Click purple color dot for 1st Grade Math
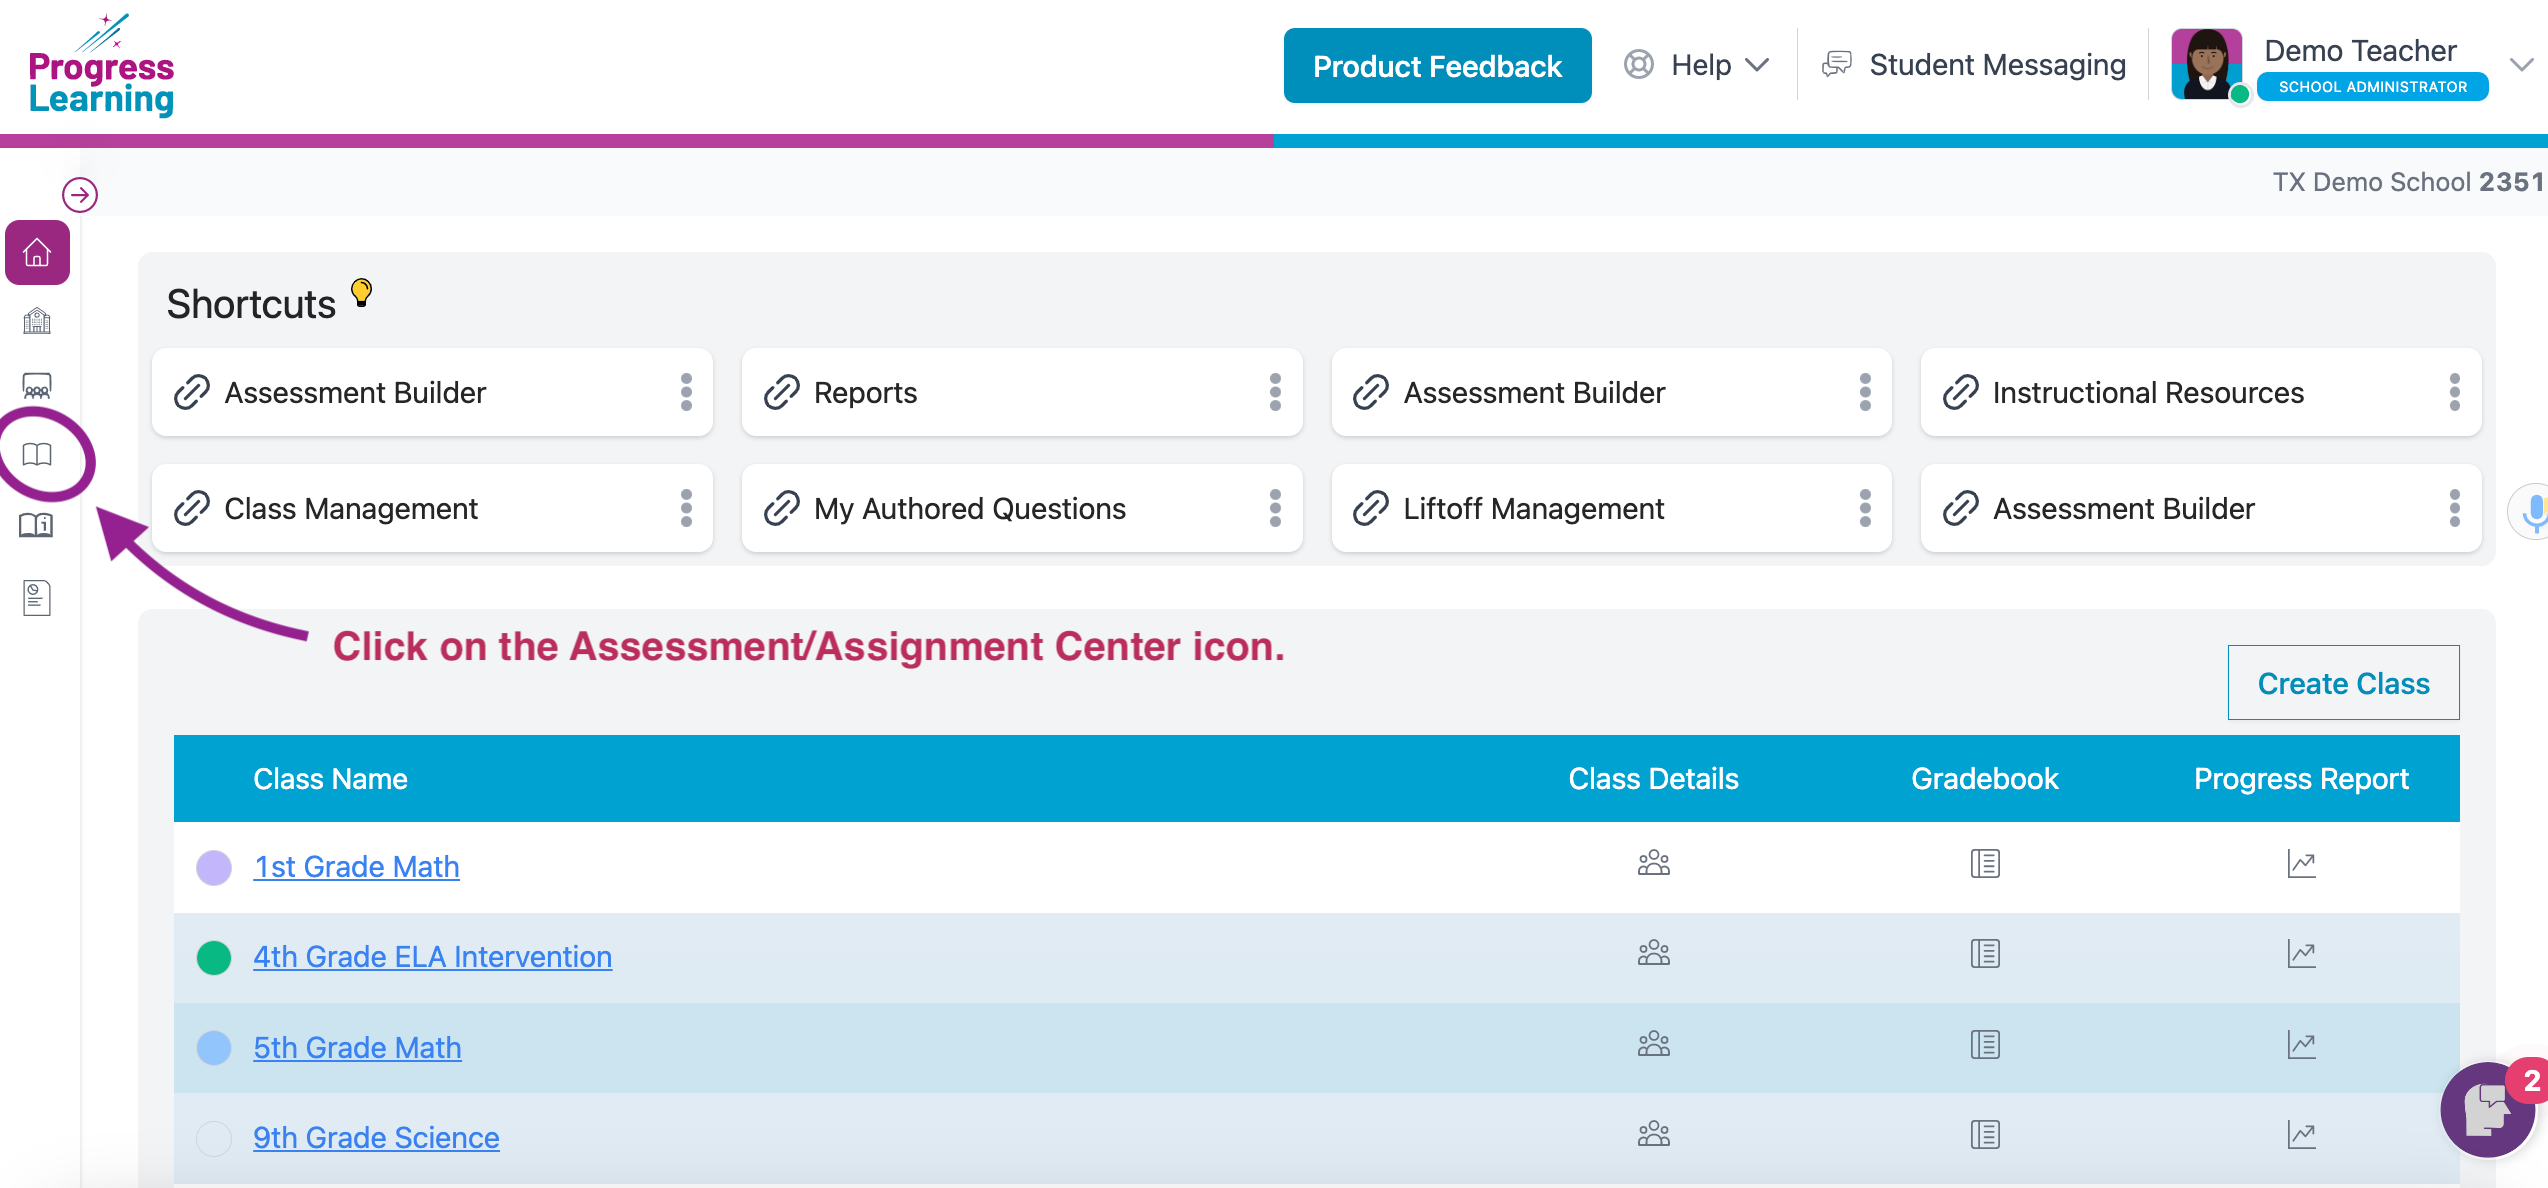 [214, 867]
